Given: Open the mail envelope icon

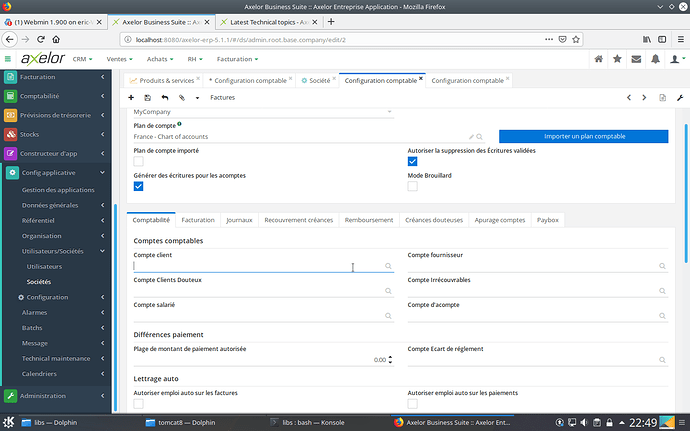Looking at the screenshot, I should point(636,59).
